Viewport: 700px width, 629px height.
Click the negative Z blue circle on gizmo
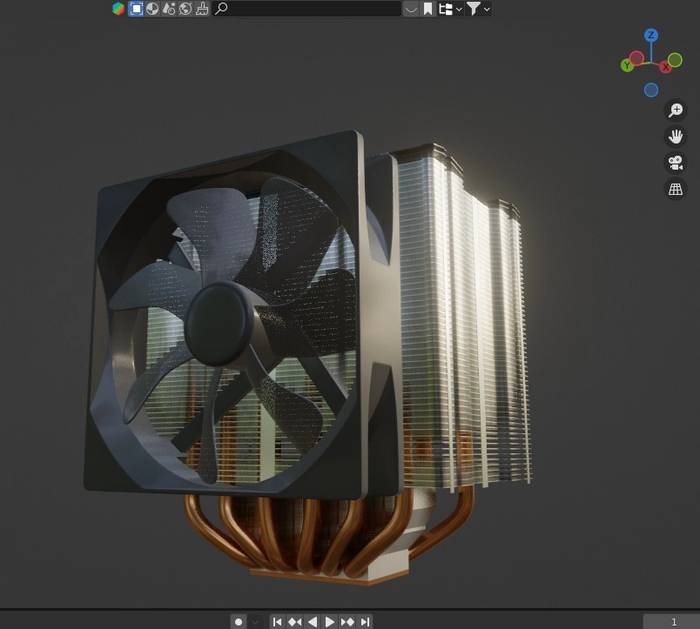tap(651, 90)
